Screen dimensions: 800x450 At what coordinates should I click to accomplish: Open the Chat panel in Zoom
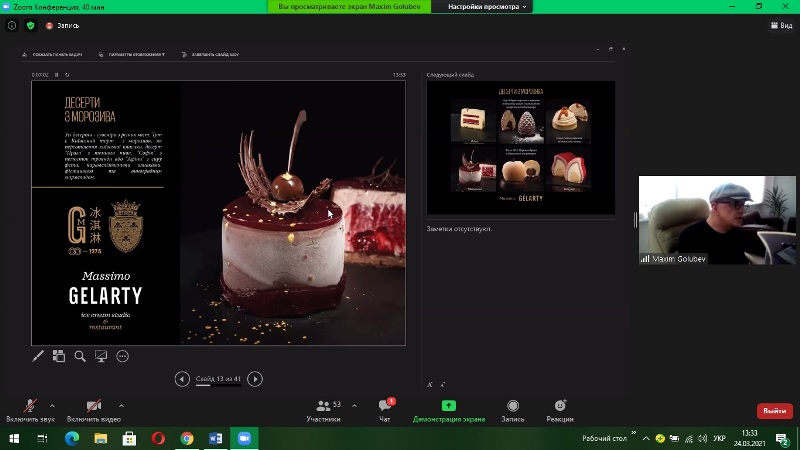pos(385,409)
